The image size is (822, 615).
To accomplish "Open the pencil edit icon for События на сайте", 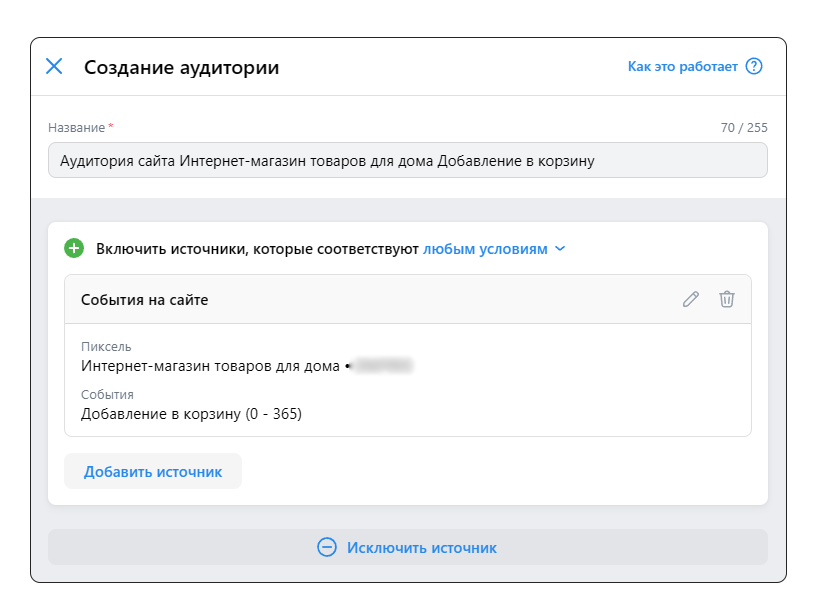I will tap(692, 299).
